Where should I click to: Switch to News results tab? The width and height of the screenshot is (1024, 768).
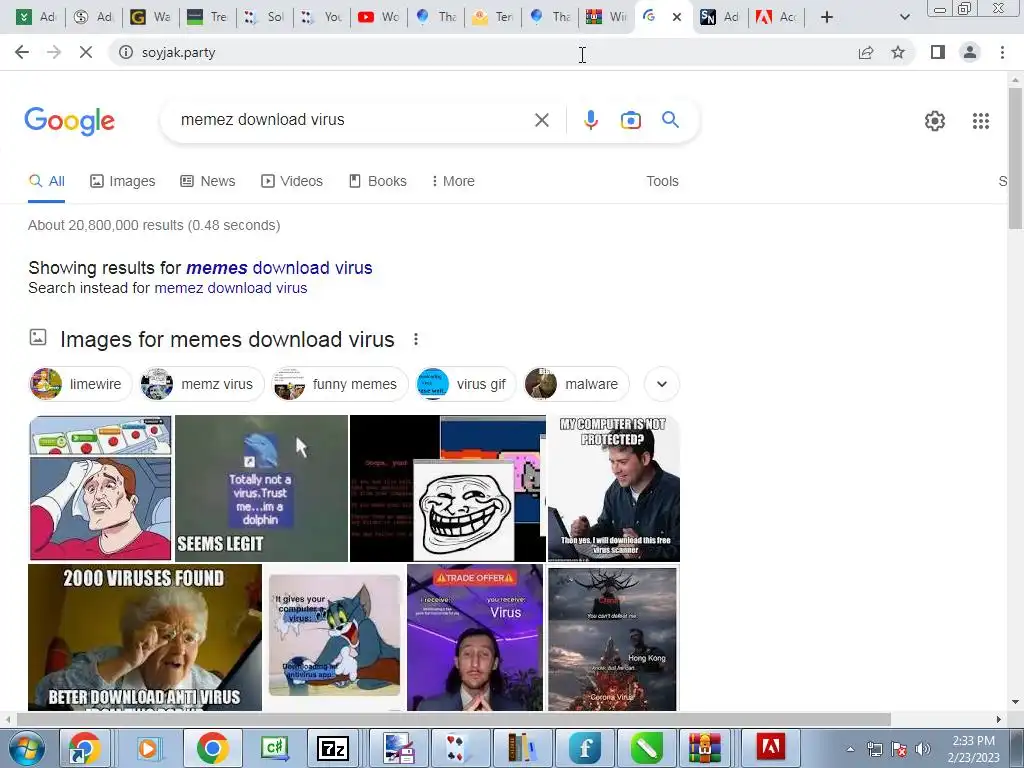click(208, 181)
